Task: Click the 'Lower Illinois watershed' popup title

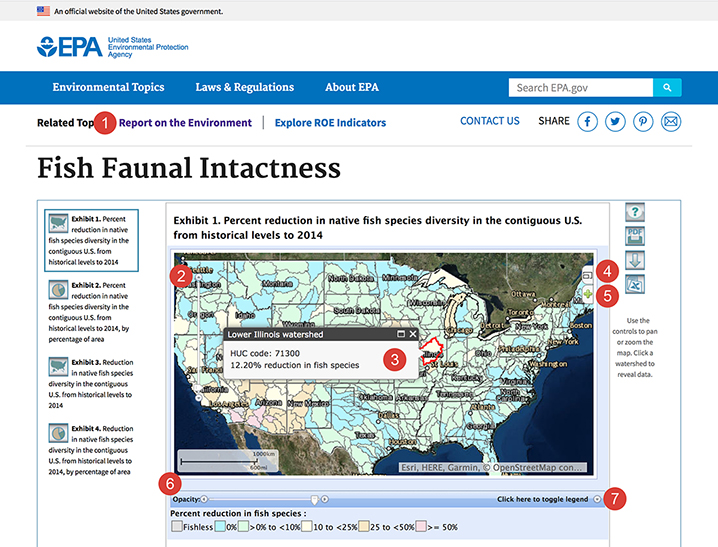Action: (275, 334)
